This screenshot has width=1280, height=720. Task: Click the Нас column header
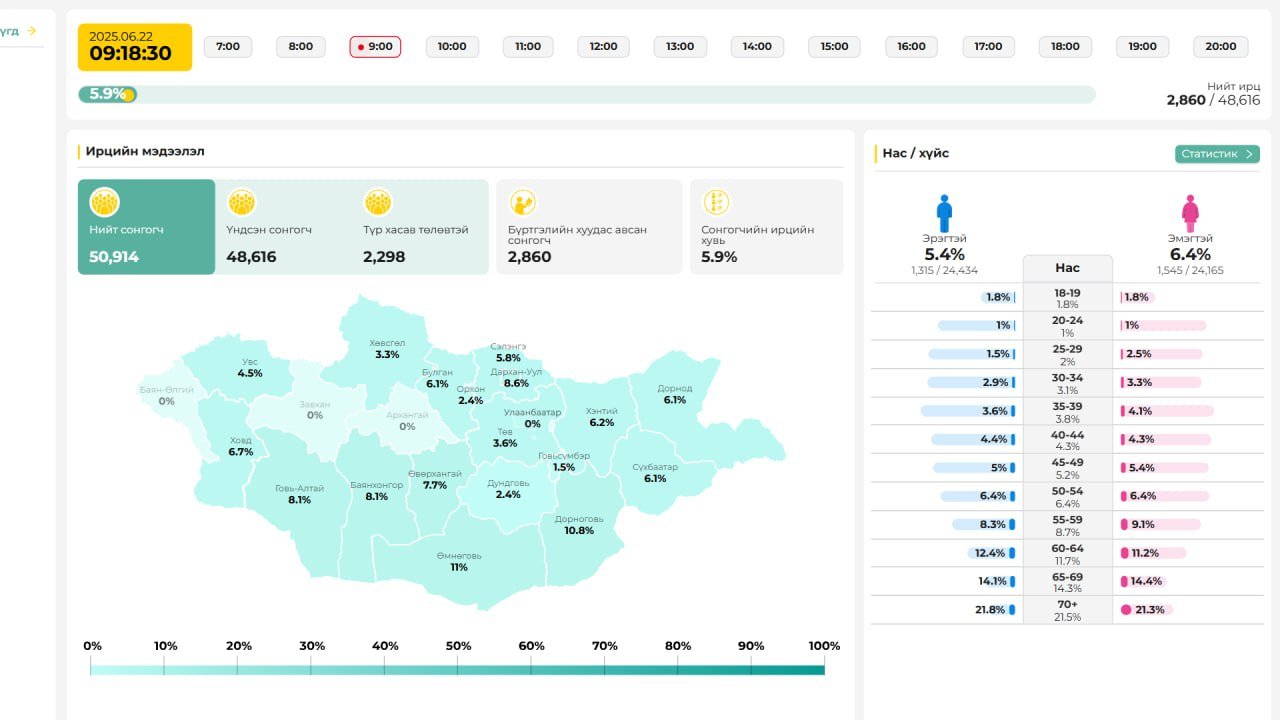coord(1067,268)
